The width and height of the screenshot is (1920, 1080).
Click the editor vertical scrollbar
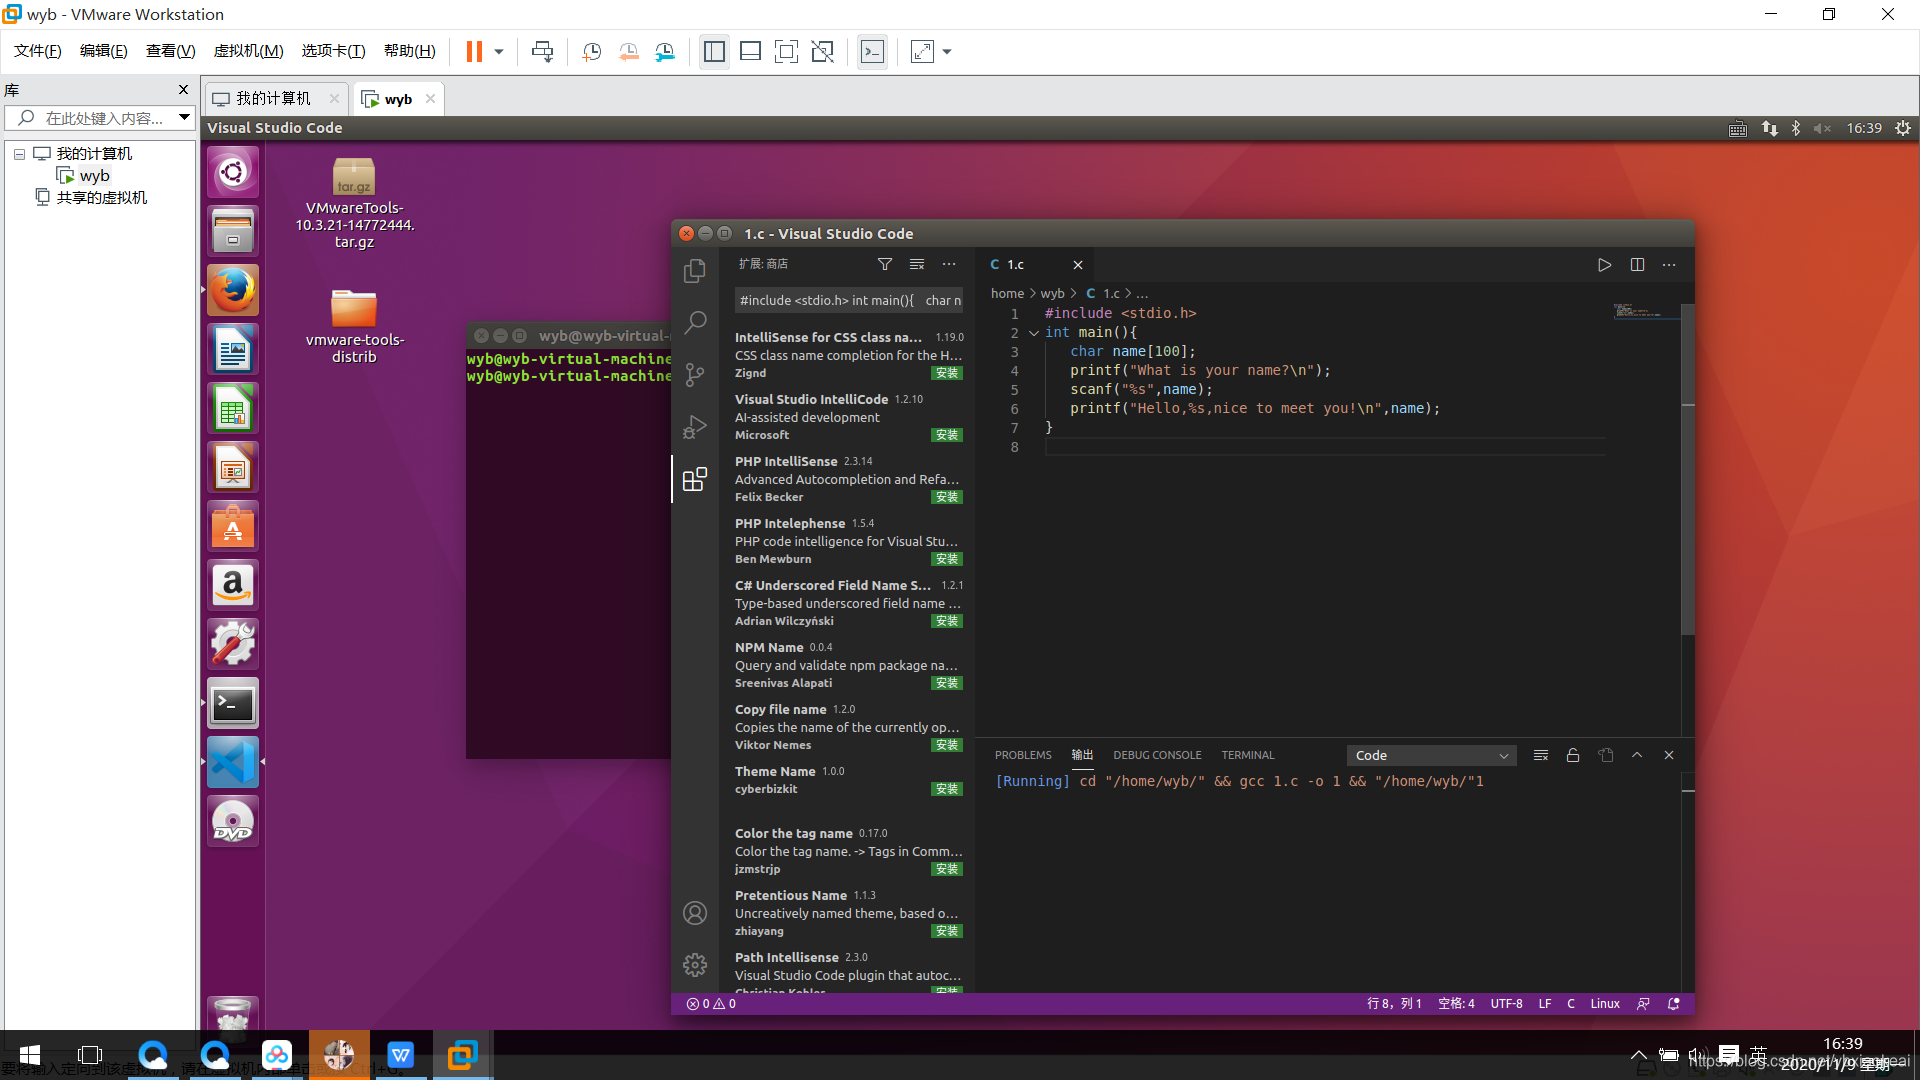[x=1687, y=470]
